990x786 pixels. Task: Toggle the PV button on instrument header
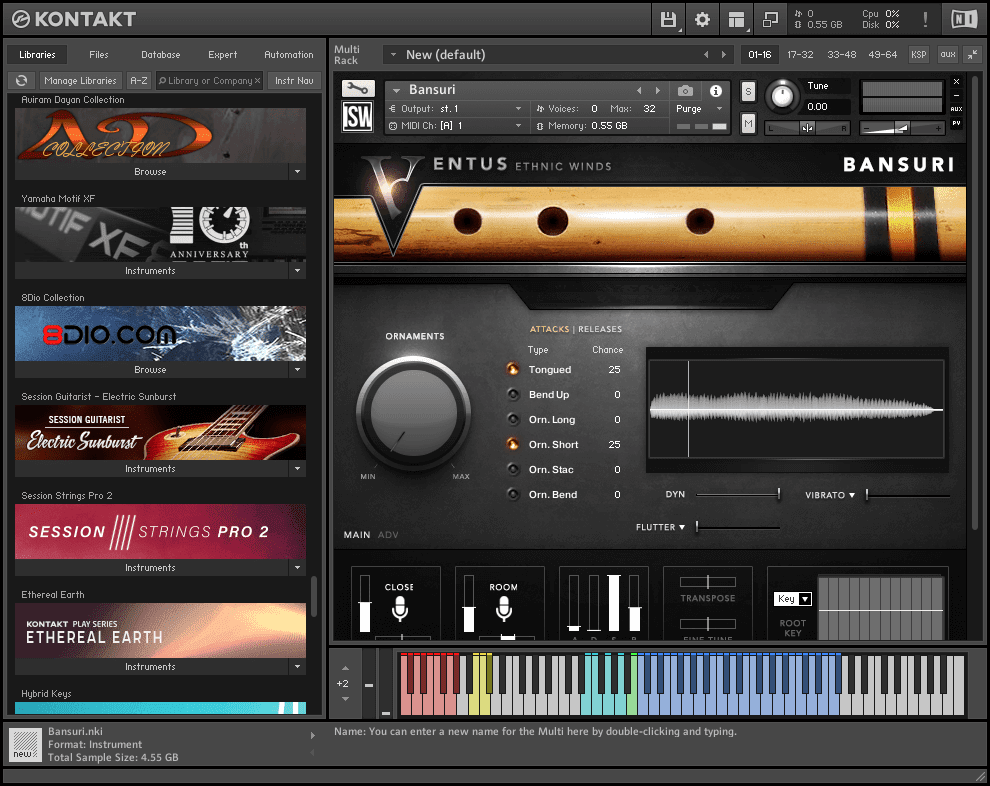(x=956, y=124)
